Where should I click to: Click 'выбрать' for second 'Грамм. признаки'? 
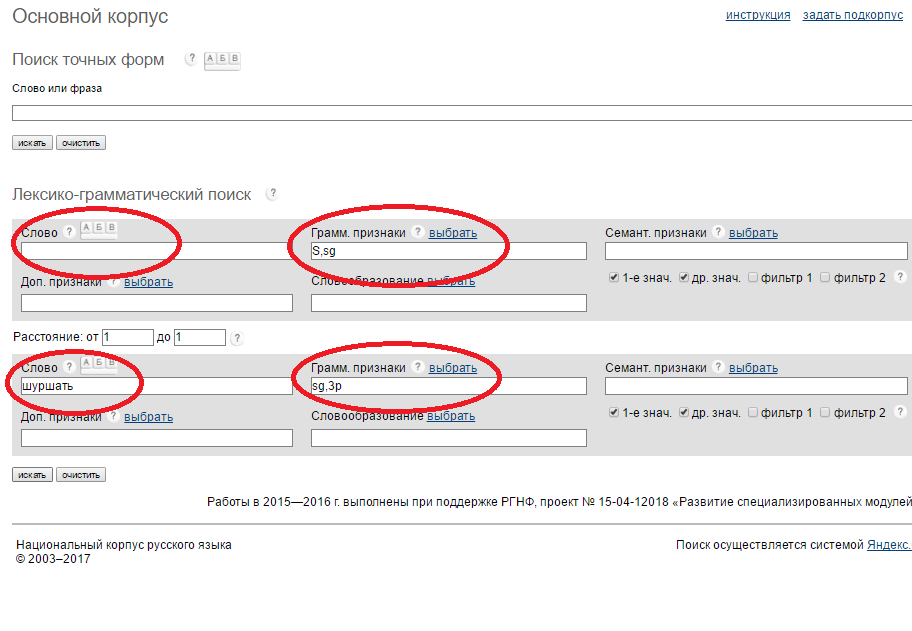(453, 368)
